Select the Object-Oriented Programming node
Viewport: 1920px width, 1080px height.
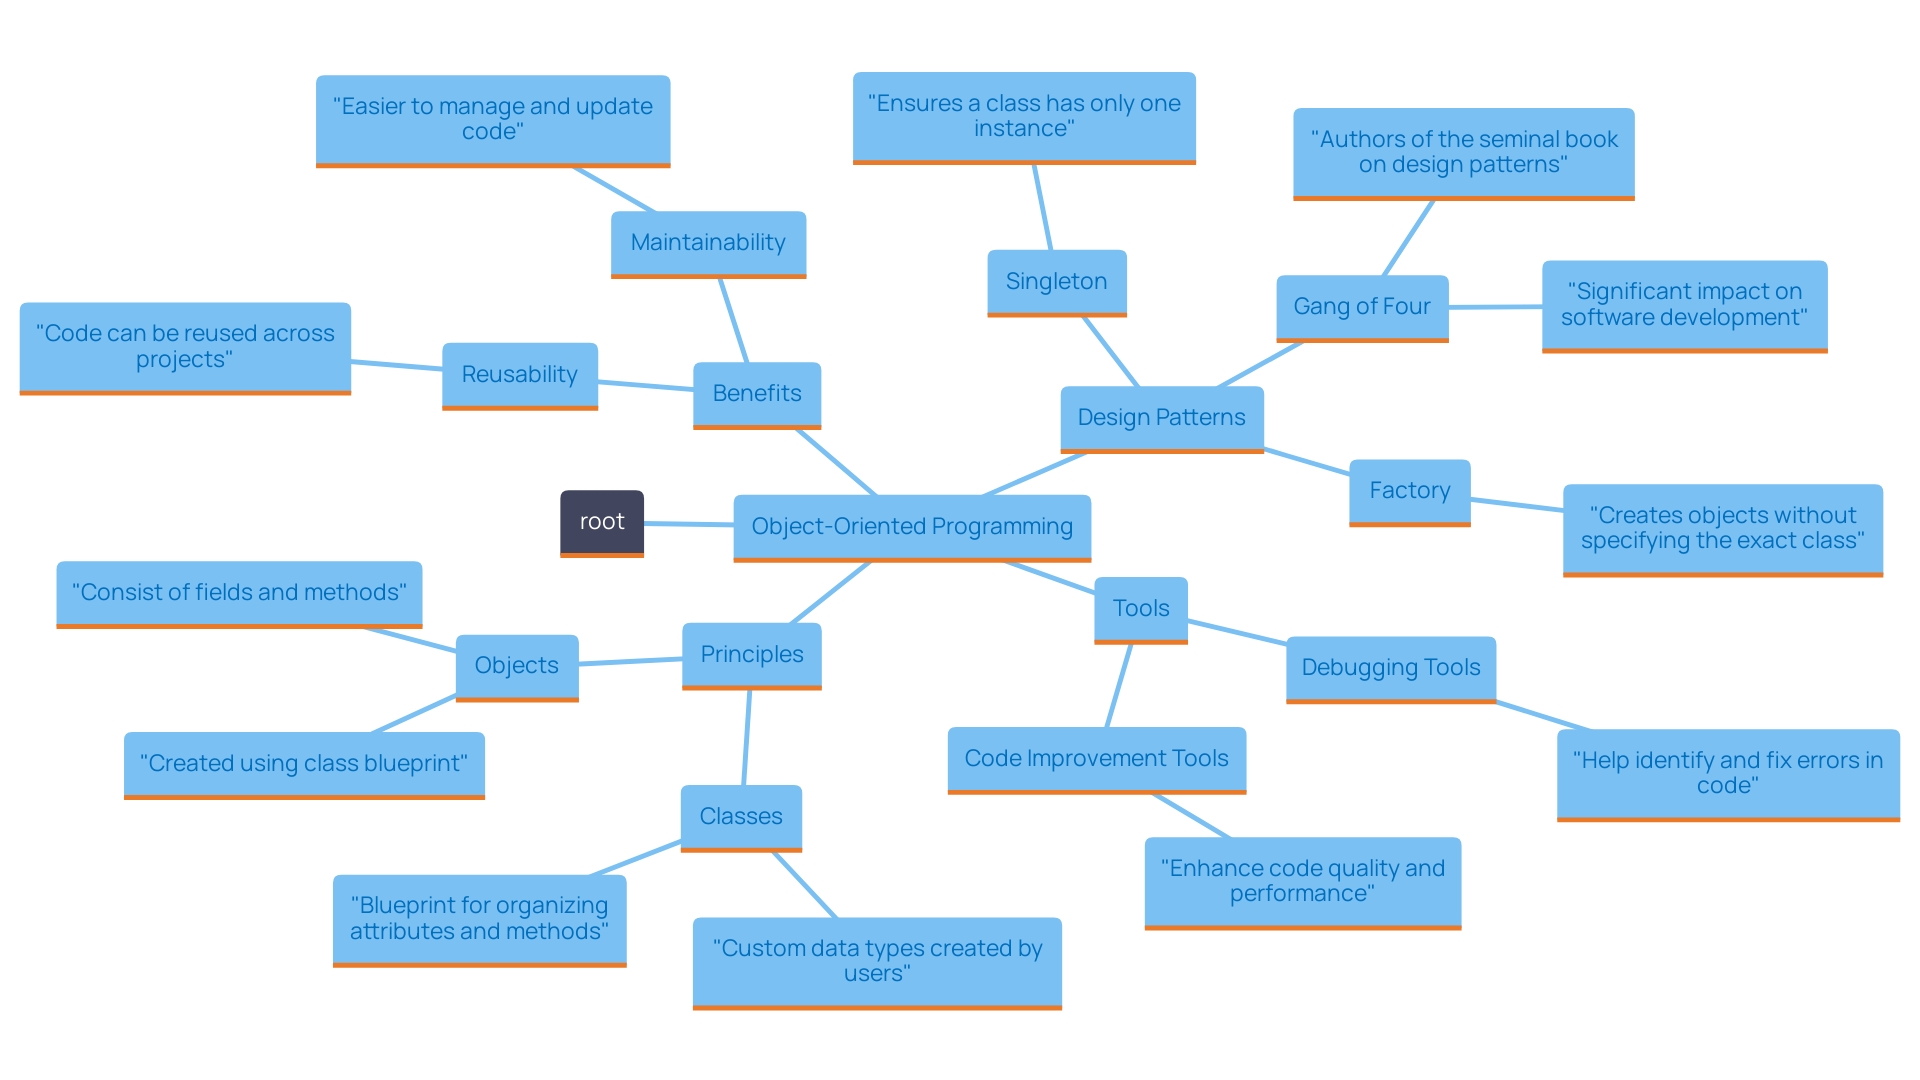916,525
